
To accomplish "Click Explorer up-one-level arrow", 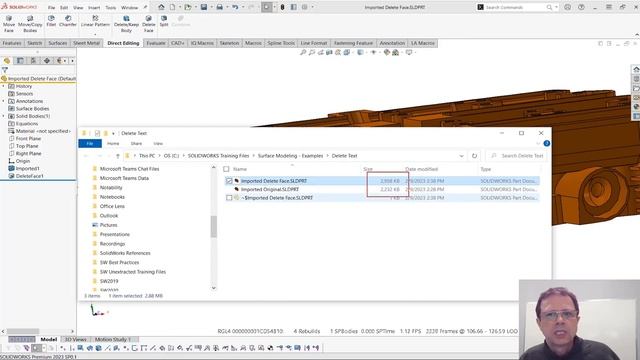I will pyautogui.click(x=118, y=156).
